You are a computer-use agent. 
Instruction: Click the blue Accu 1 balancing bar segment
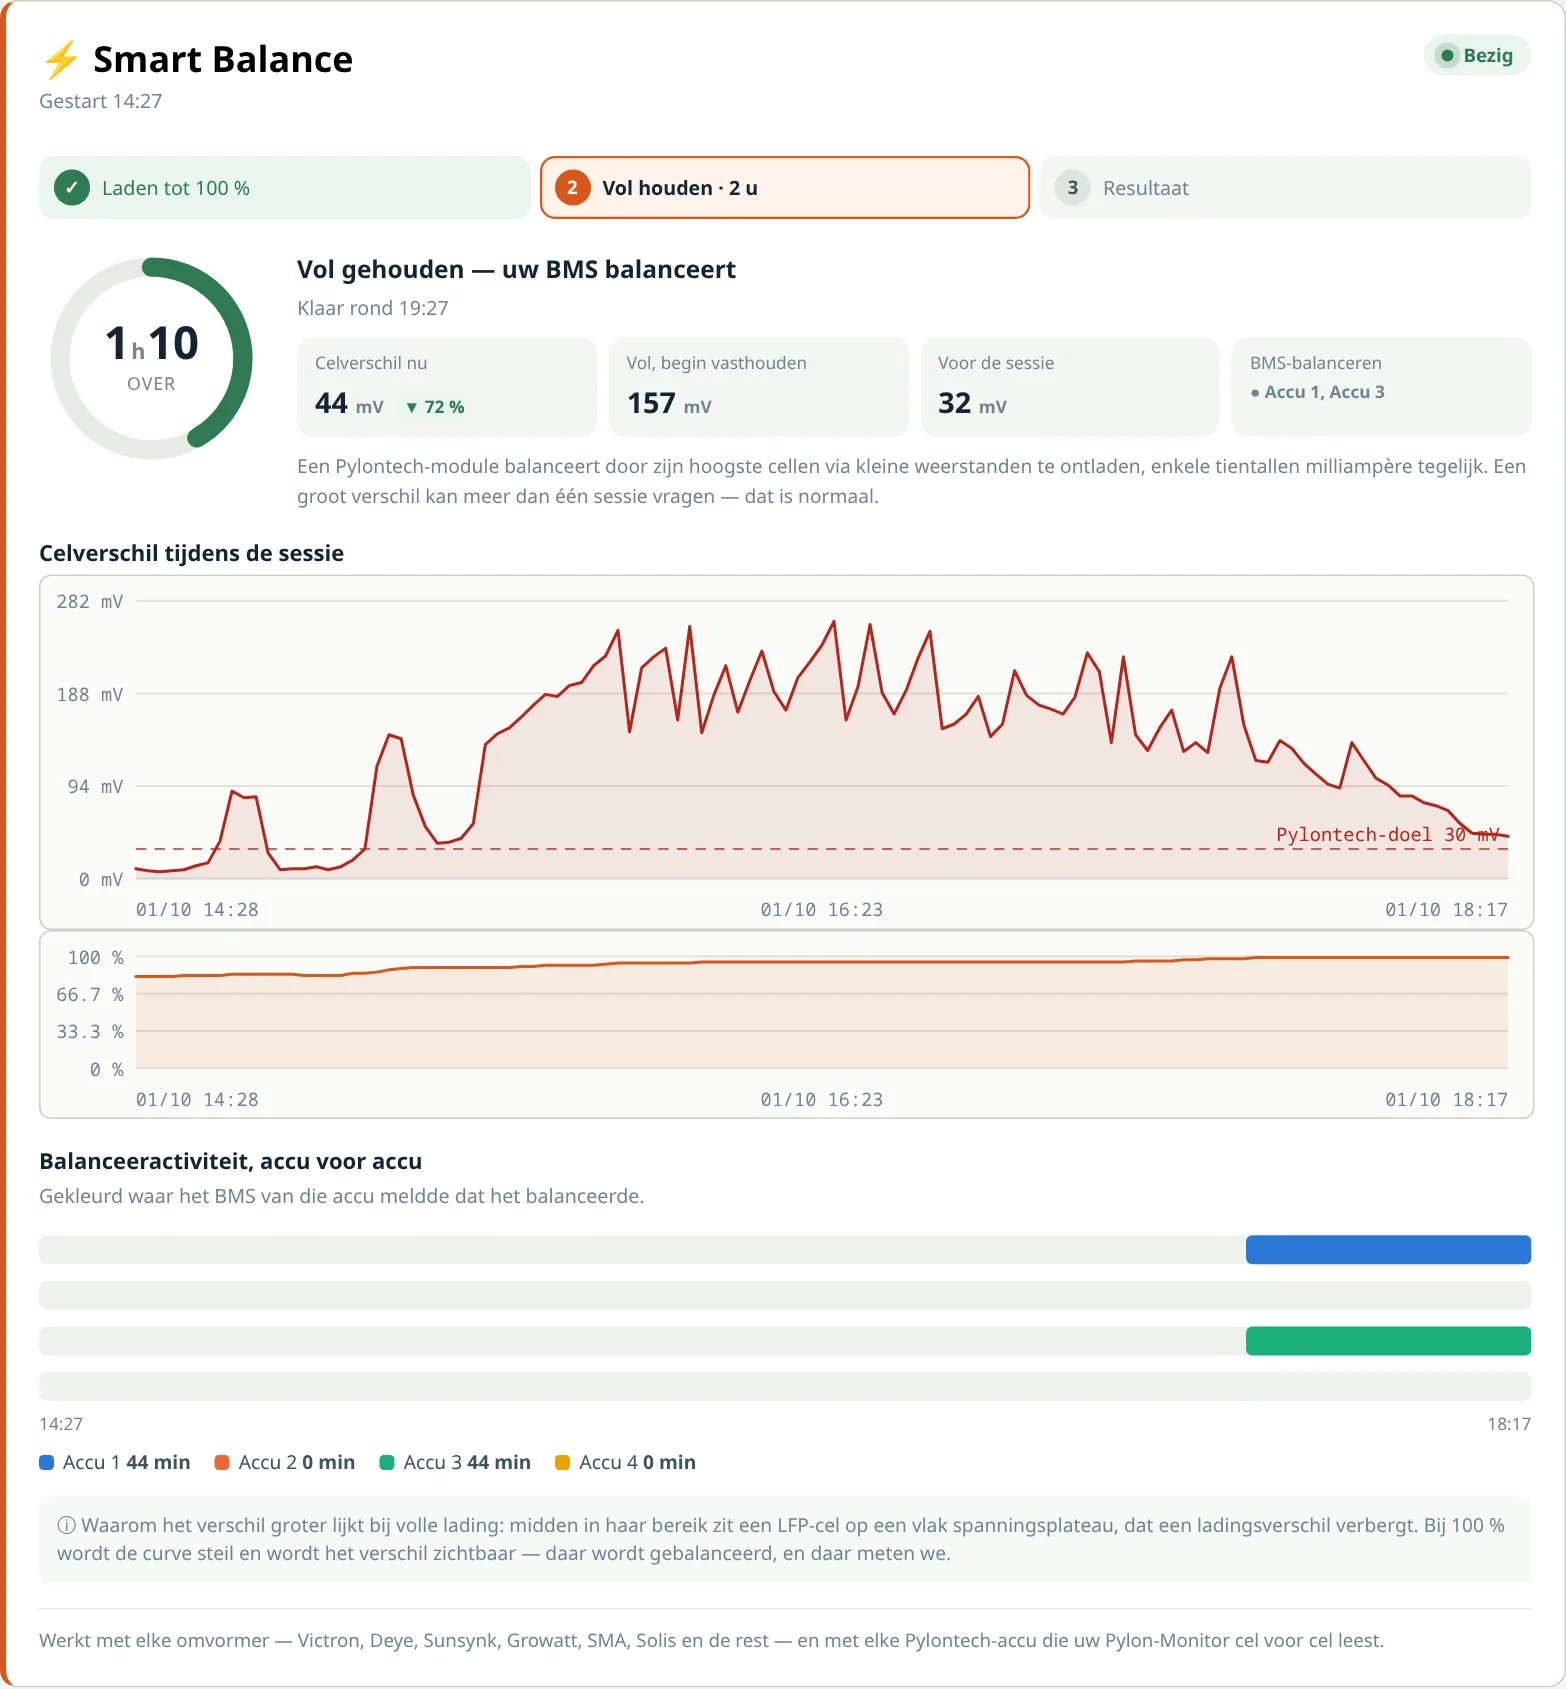click(x=1388, y=1250)
